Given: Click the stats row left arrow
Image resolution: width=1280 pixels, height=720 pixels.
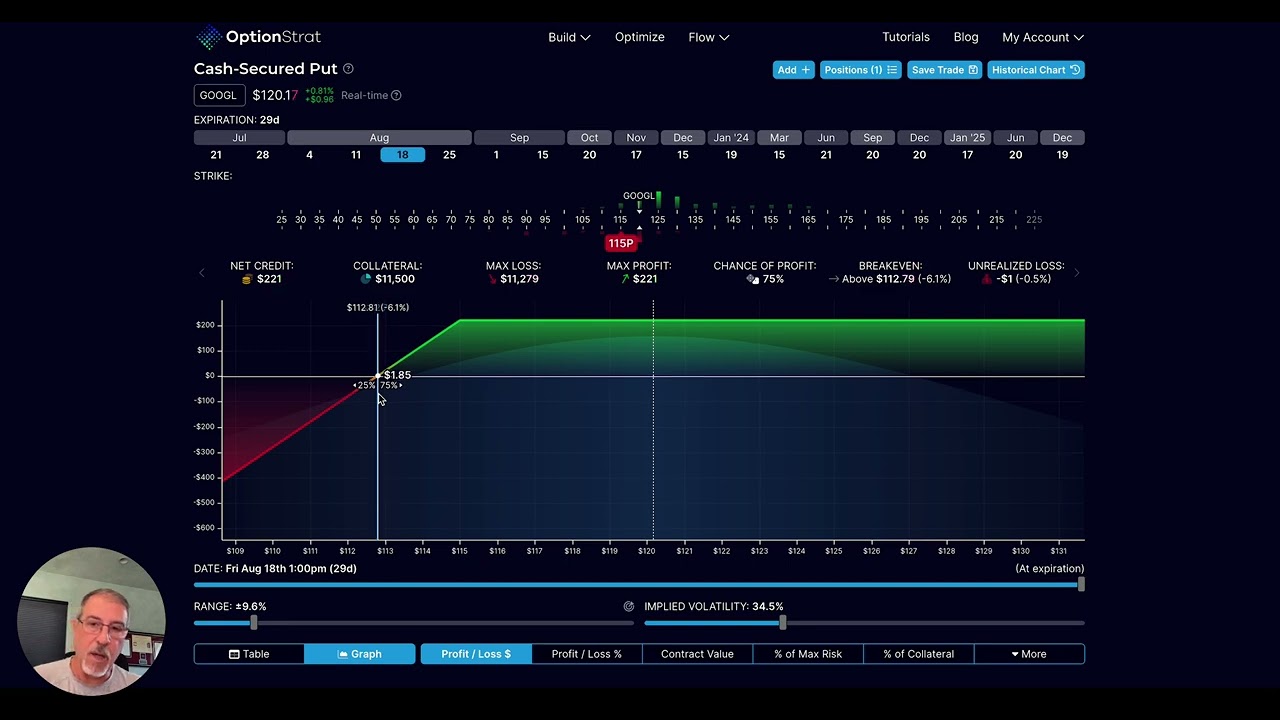Looking at the screenshot, I should [x=202, y=272].
